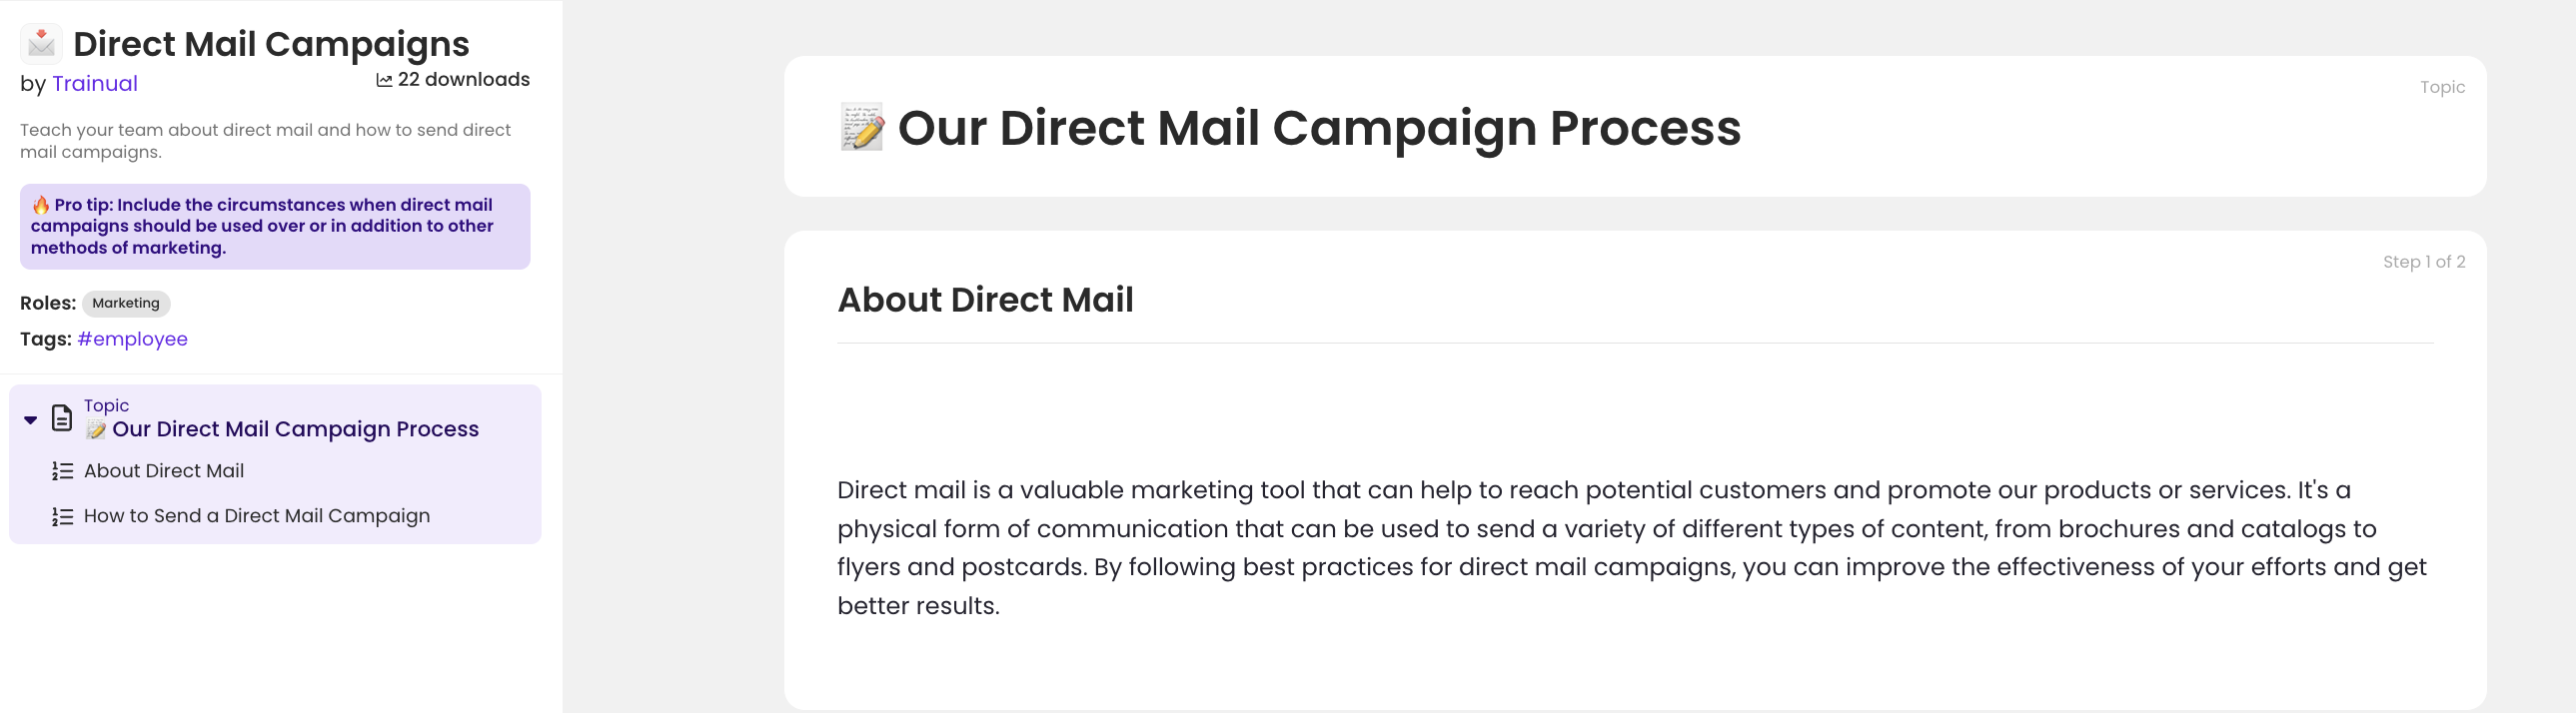This screenshot has width=2576, height=713.
Task: Select the Marketing role chip
Action: [126, 303]
